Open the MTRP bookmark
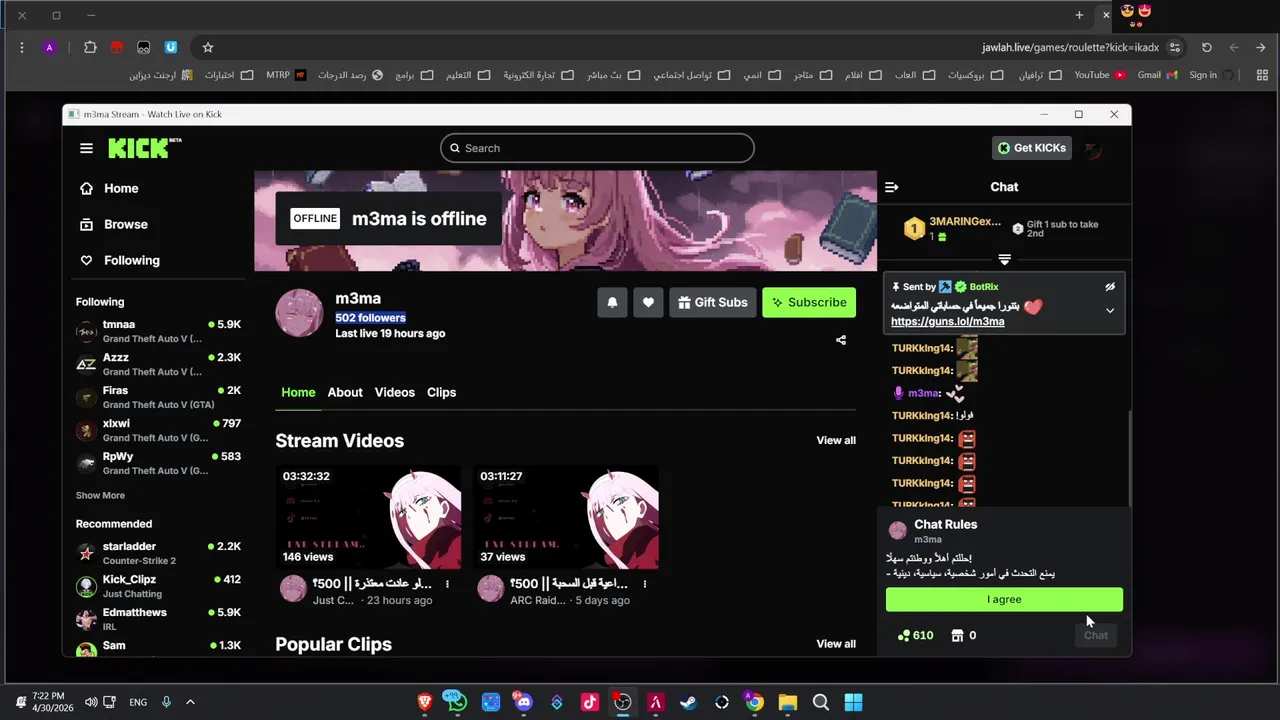Image resolution: width=1280 pixels, height=720 pixels. pos(286,75)
